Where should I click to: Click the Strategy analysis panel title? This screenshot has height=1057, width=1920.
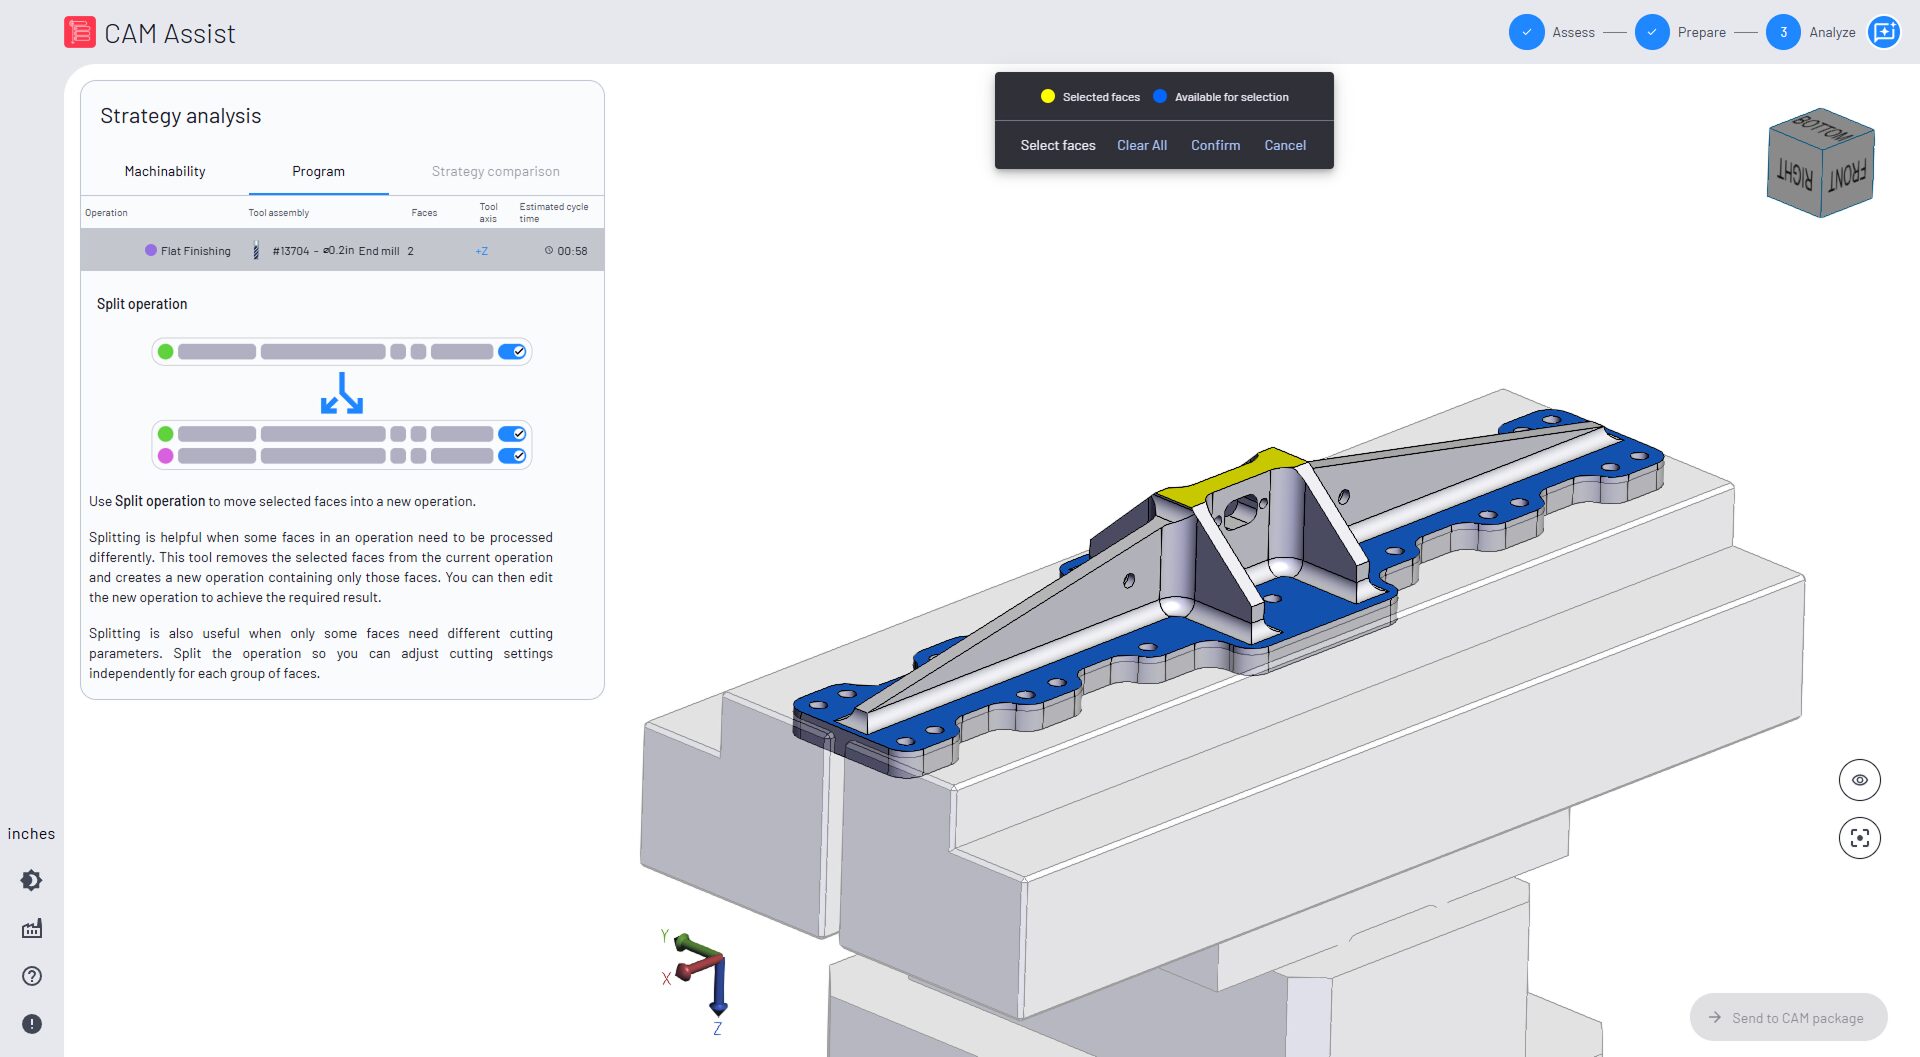coord(181,116)
